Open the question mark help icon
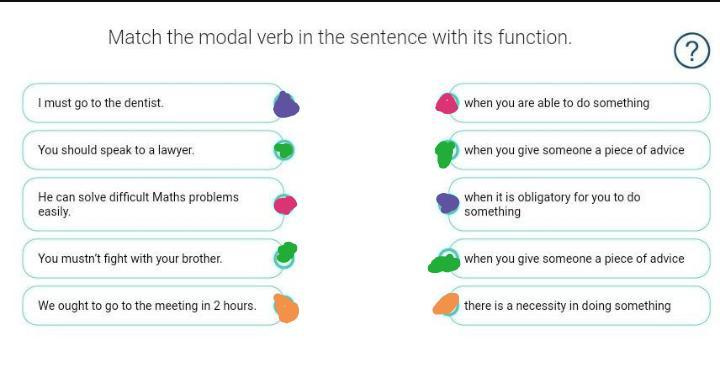 point(692,51)
